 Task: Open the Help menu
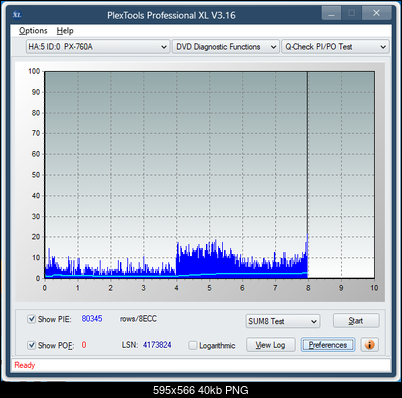pyautogui.click(x=65, y=31)
